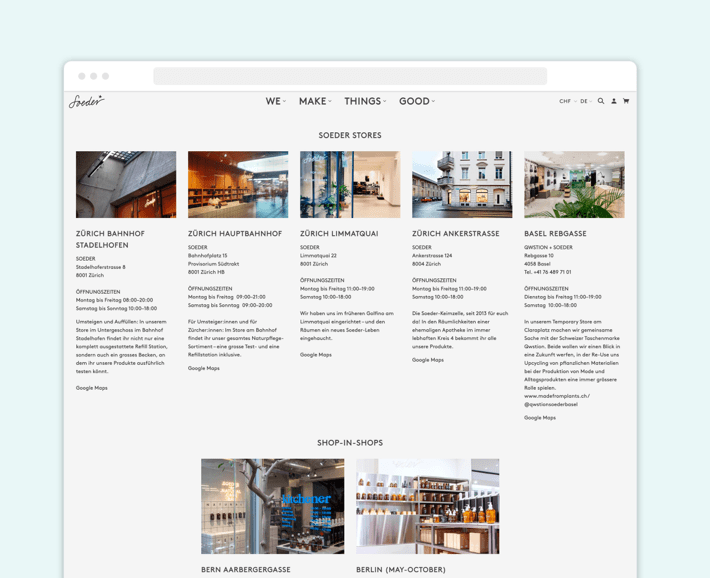Click the QWSTION + SOEDER label

(548, 247)
